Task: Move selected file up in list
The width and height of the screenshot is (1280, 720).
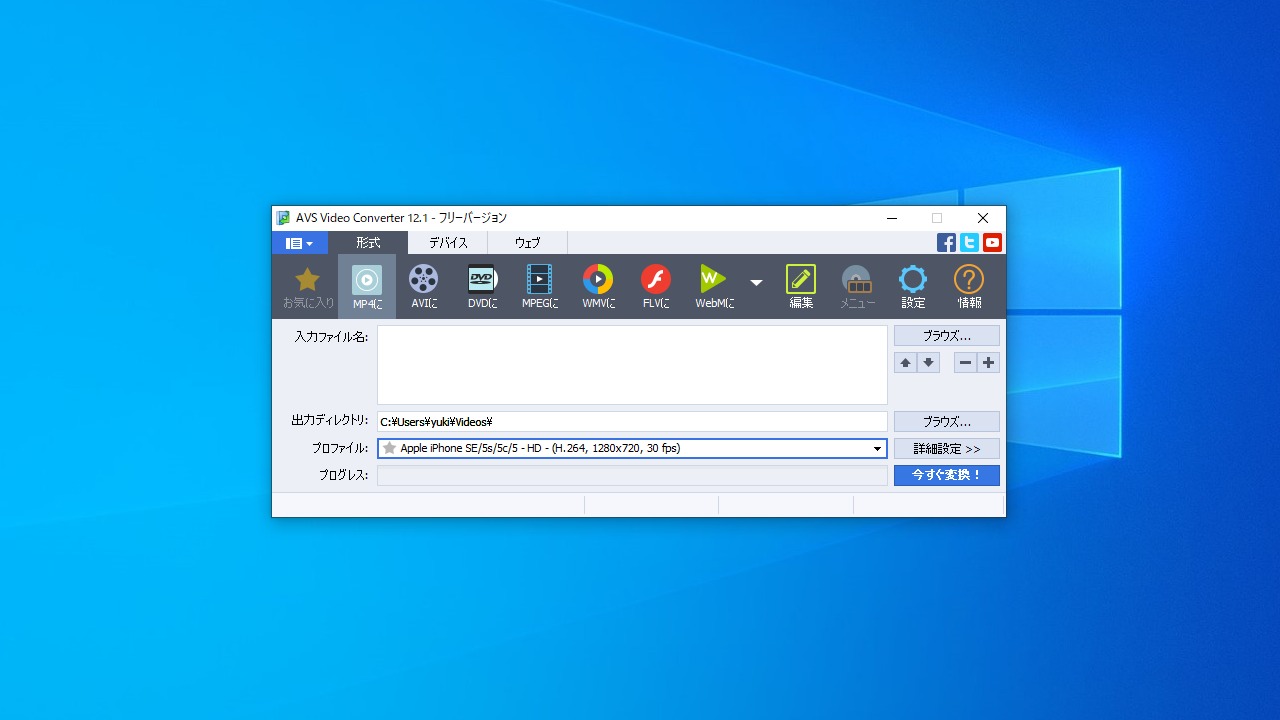Action: tap(905, 363)
